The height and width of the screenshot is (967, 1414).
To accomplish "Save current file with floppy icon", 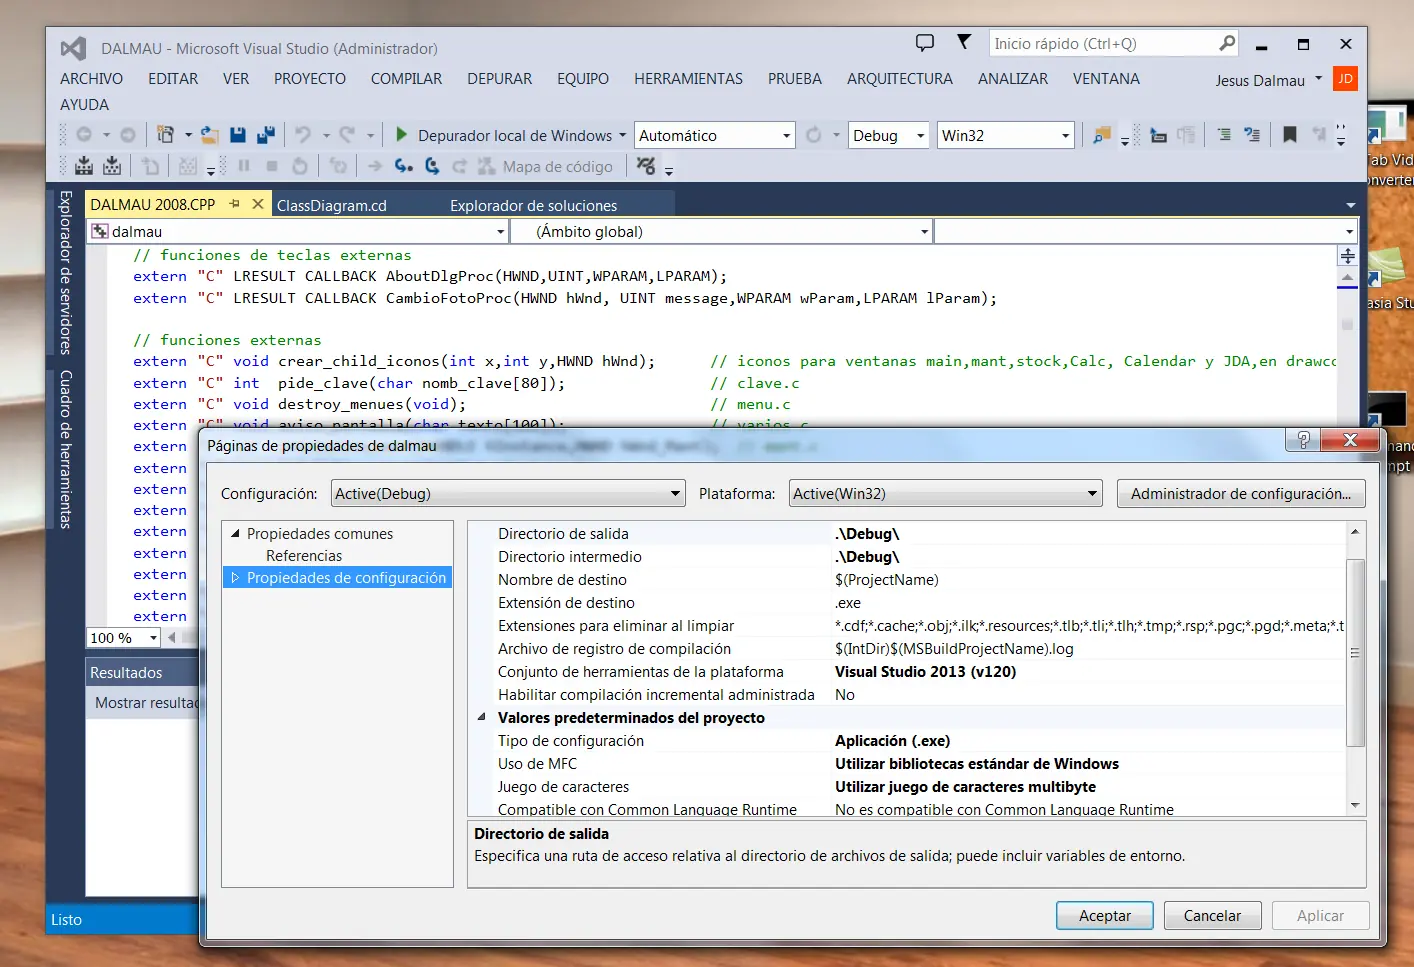I will (x=238, y=134).
